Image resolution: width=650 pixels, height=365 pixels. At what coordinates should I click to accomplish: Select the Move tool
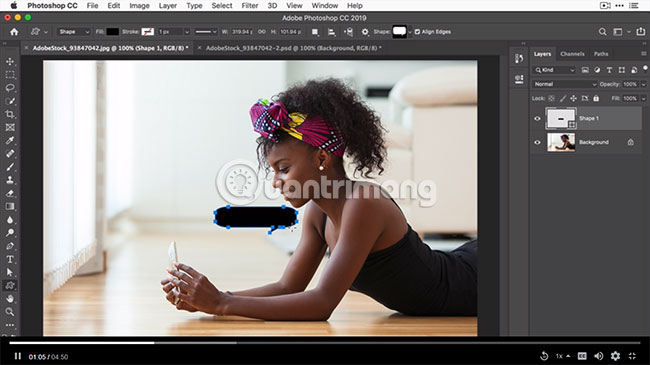[x=10, y=61]
